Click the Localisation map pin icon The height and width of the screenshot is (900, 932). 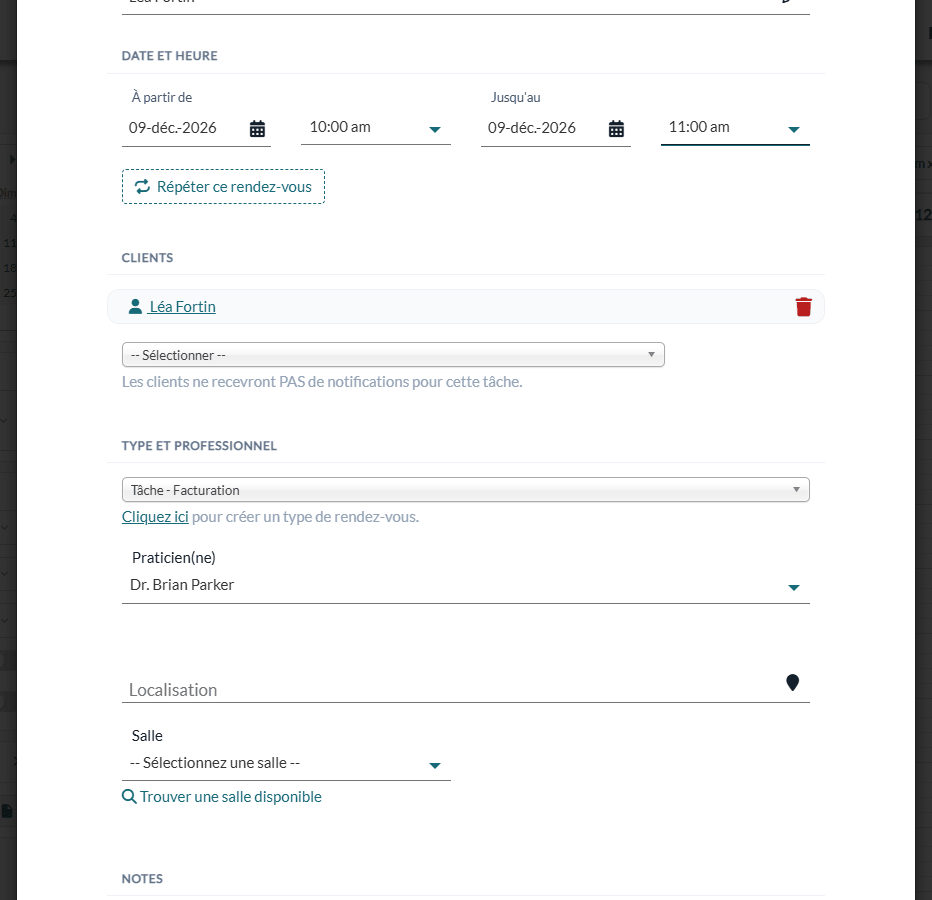792,682
